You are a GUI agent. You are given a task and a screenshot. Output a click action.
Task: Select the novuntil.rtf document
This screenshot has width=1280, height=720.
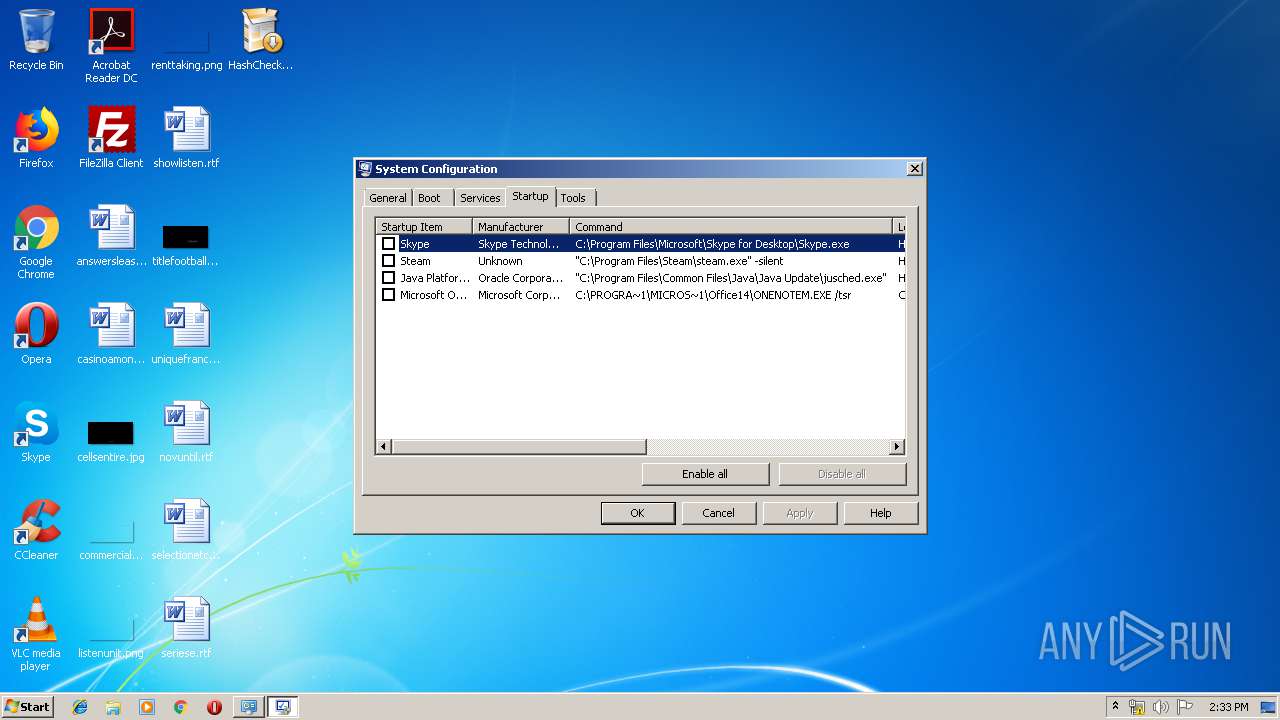click(x=186, y=432)
